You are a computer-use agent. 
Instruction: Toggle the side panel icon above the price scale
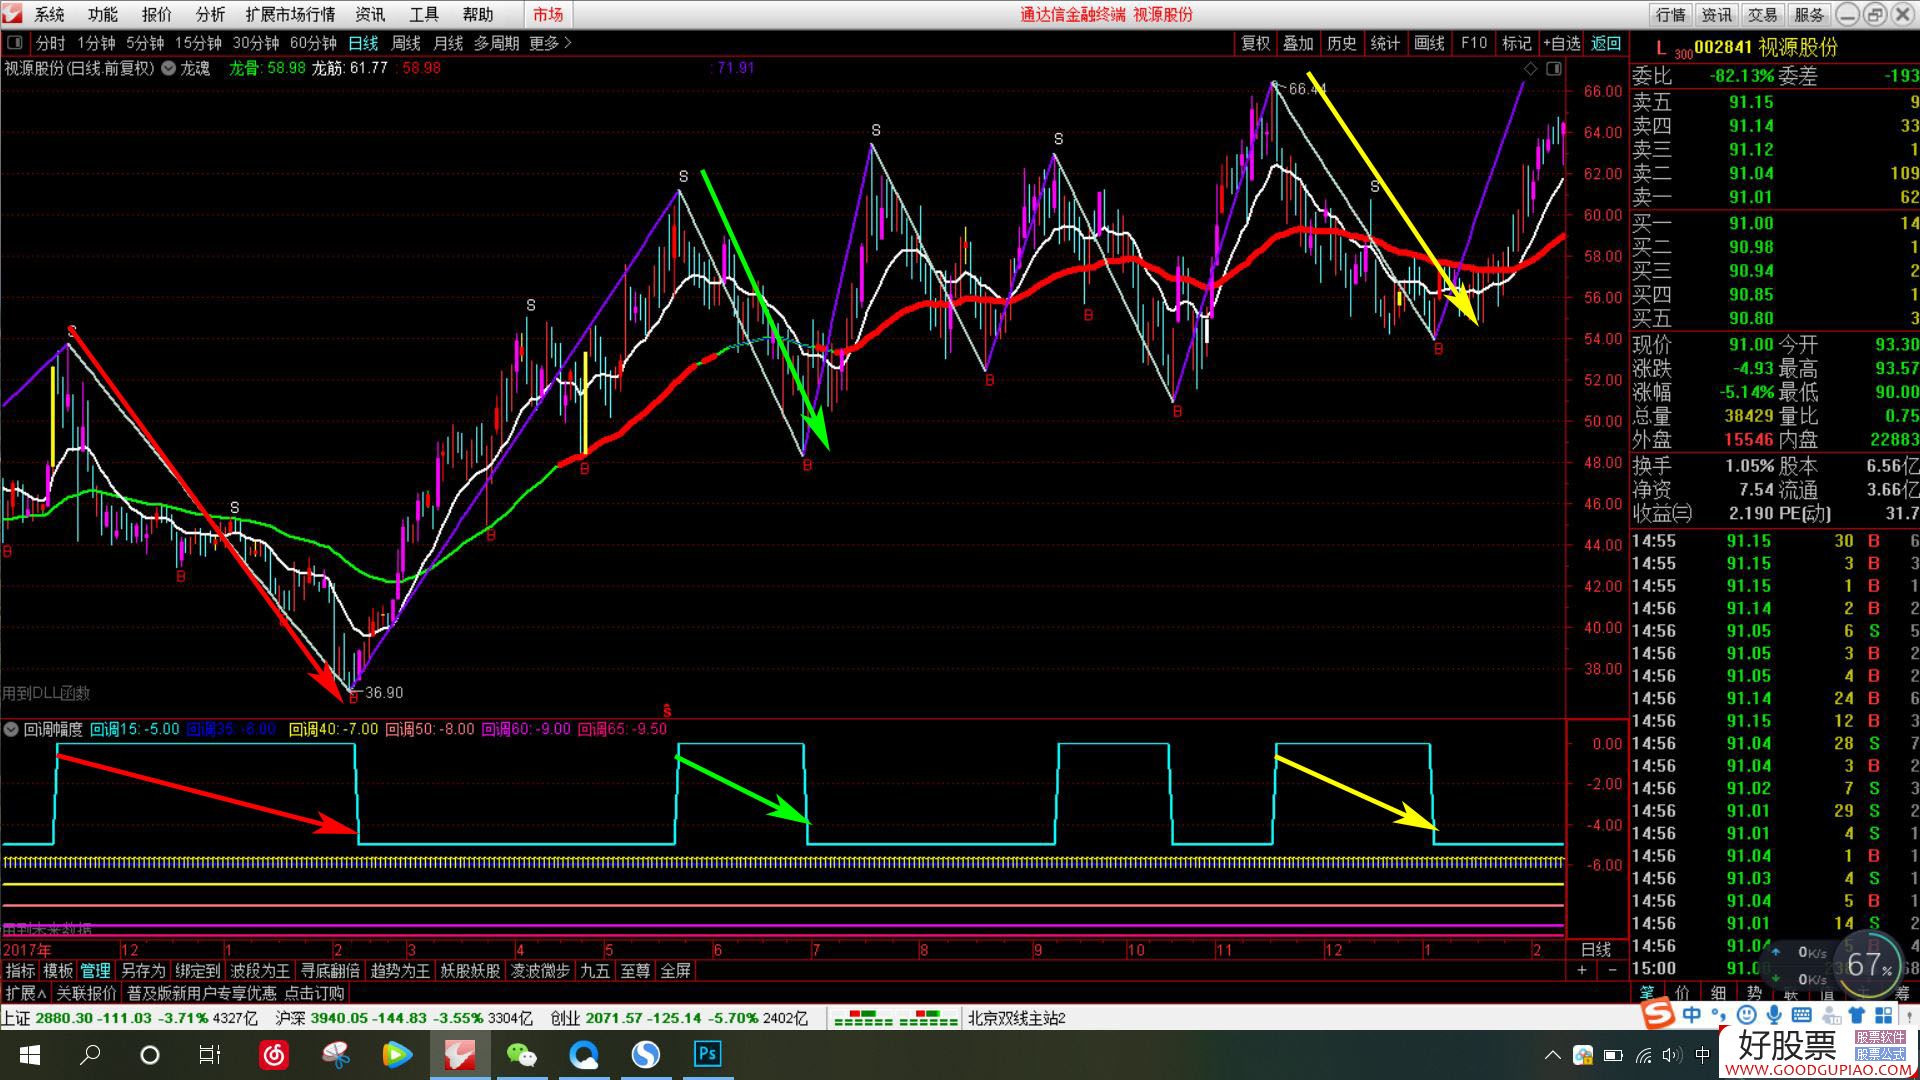[x=1553, y=68]
